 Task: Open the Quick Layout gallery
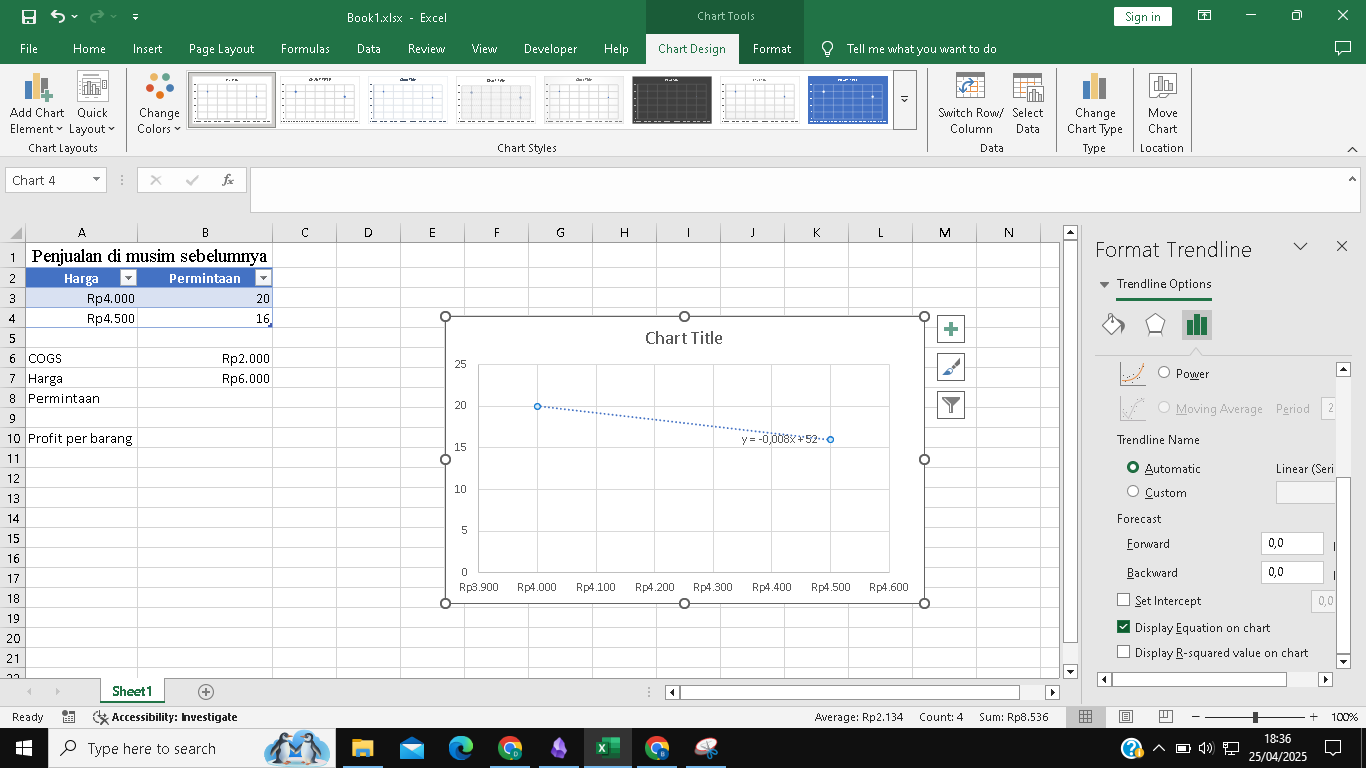coord(92,104)
